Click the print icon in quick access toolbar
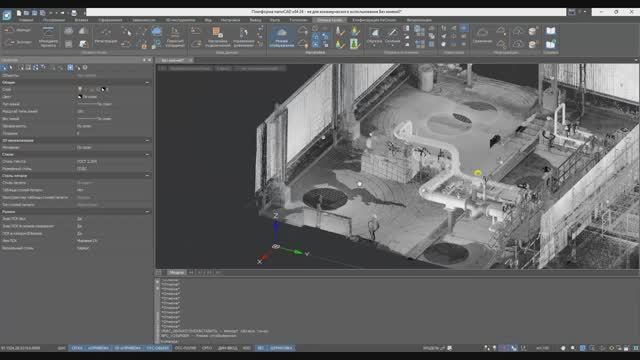This screenshot has width=640, height=360. [74, 13]
